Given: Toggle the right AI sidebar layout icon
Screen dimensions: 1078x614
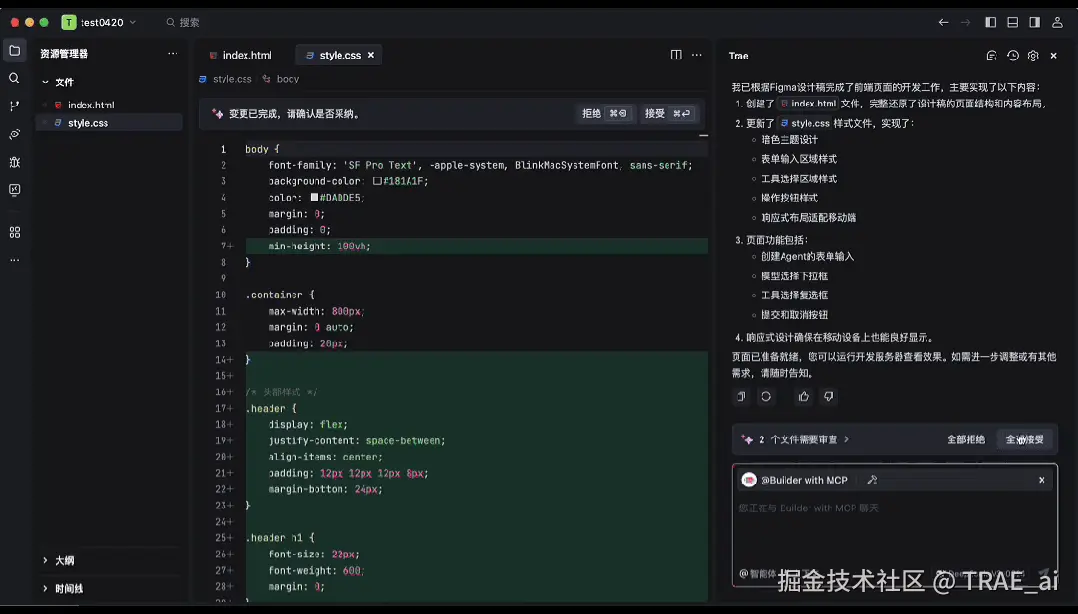Looking at the screenshot, I should tap(1035, 23).
